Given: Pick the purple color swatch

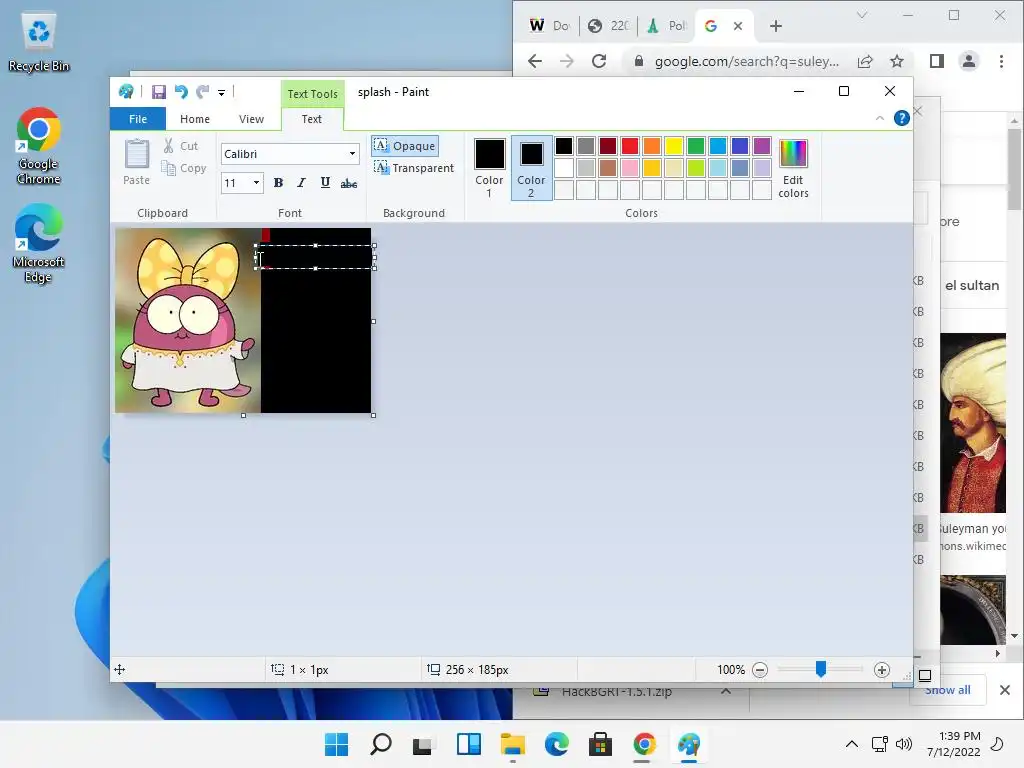Looking at the screenshot, I should tap(761, 146).
